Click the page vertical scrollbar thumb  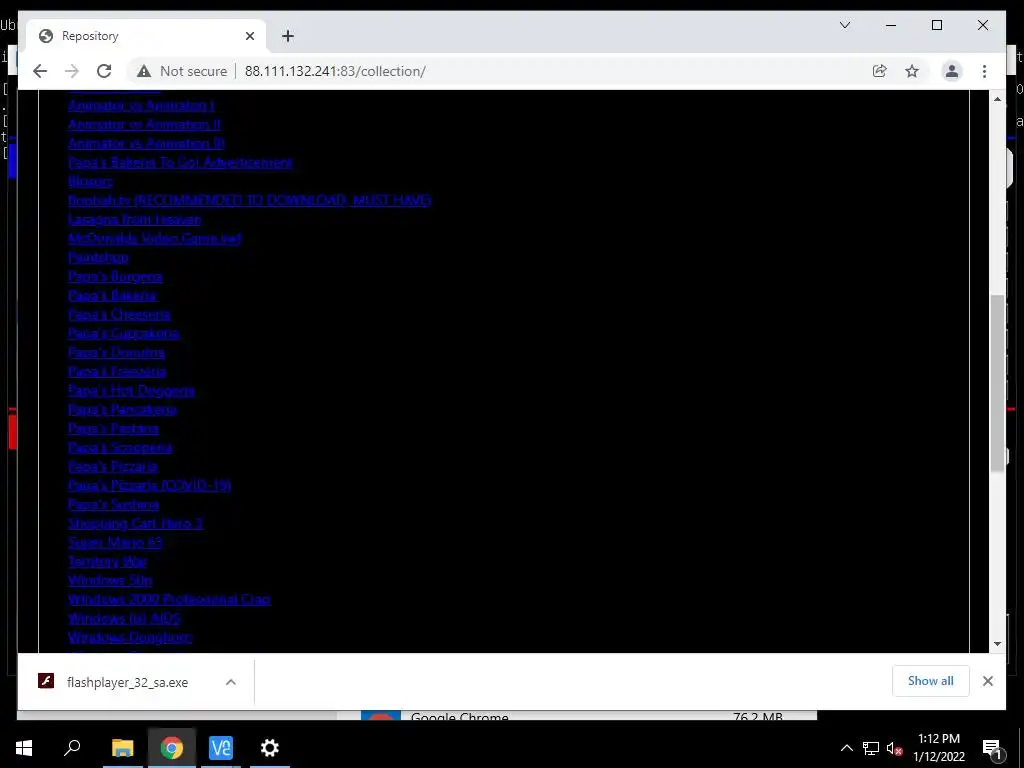(x=997, y=383)
